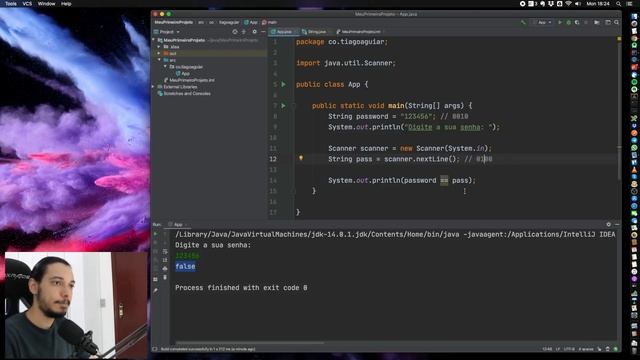
Task: Click the App breadcrumb in navigation bar
Action: click(x=251, y=22)
